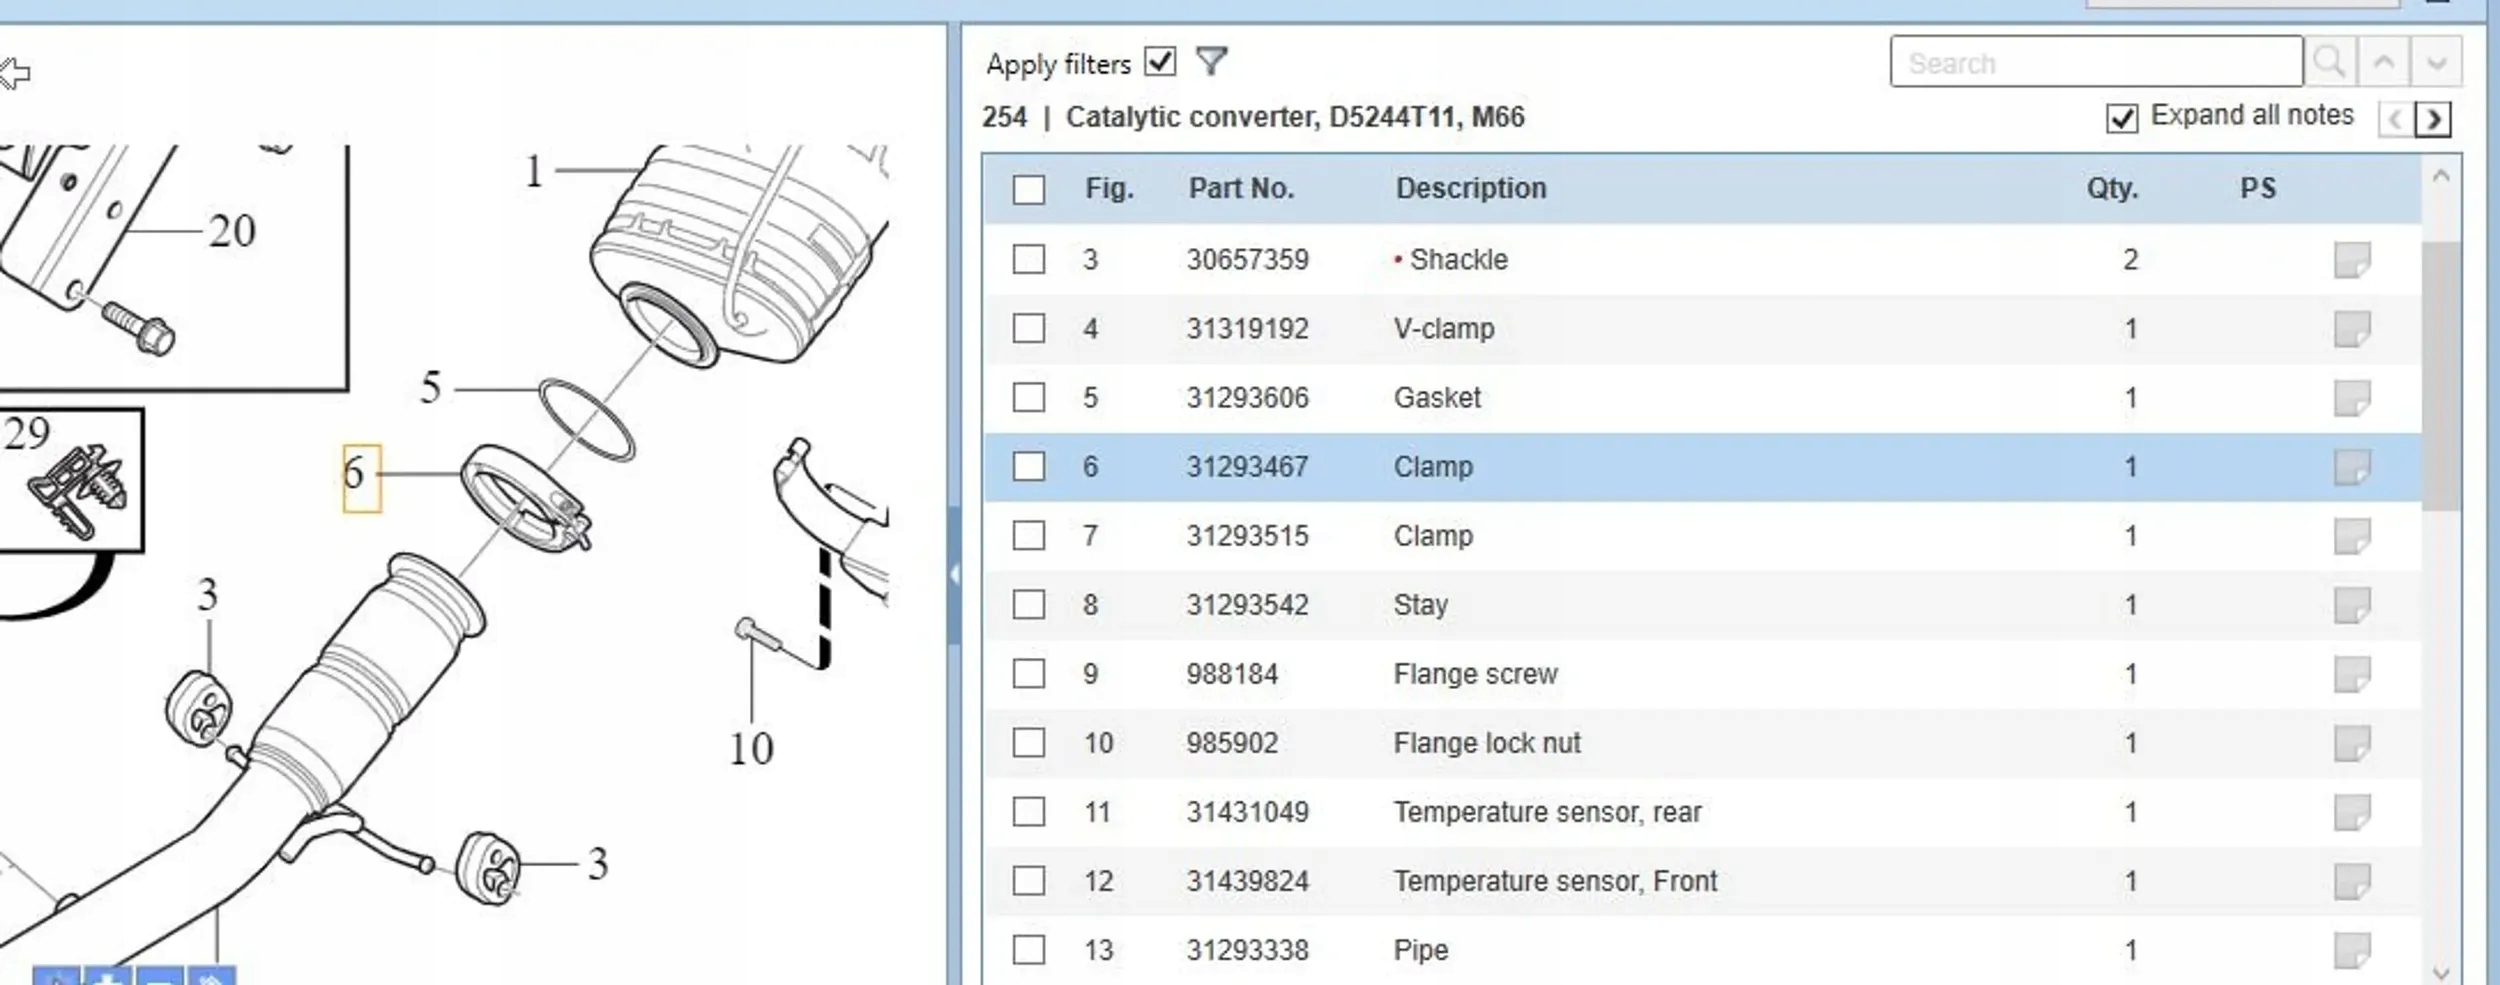Click the PS column header
The image size is (2500, 985).
click(2258, 189)
